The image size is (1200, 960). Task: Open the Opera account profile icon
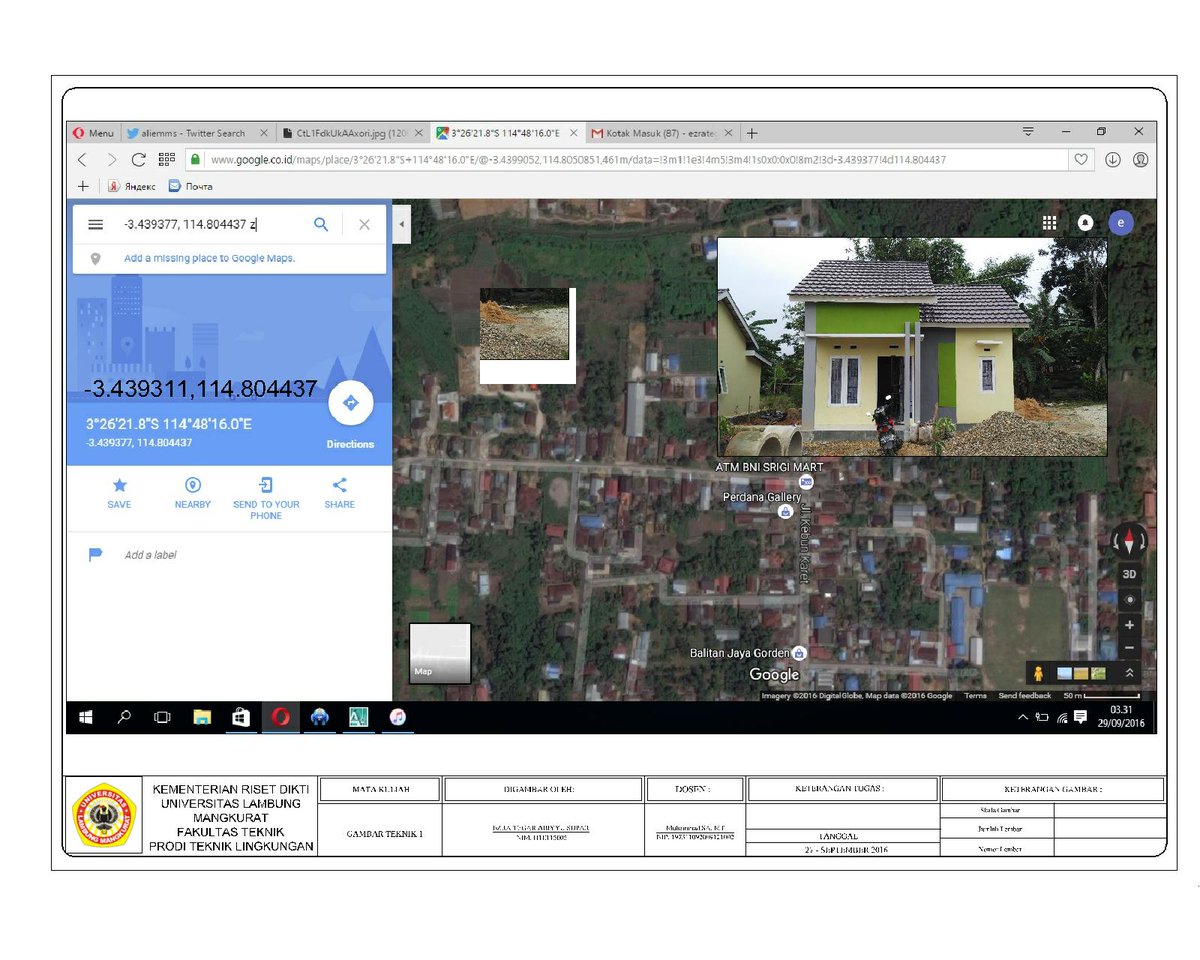click(x=1141, y=159)
